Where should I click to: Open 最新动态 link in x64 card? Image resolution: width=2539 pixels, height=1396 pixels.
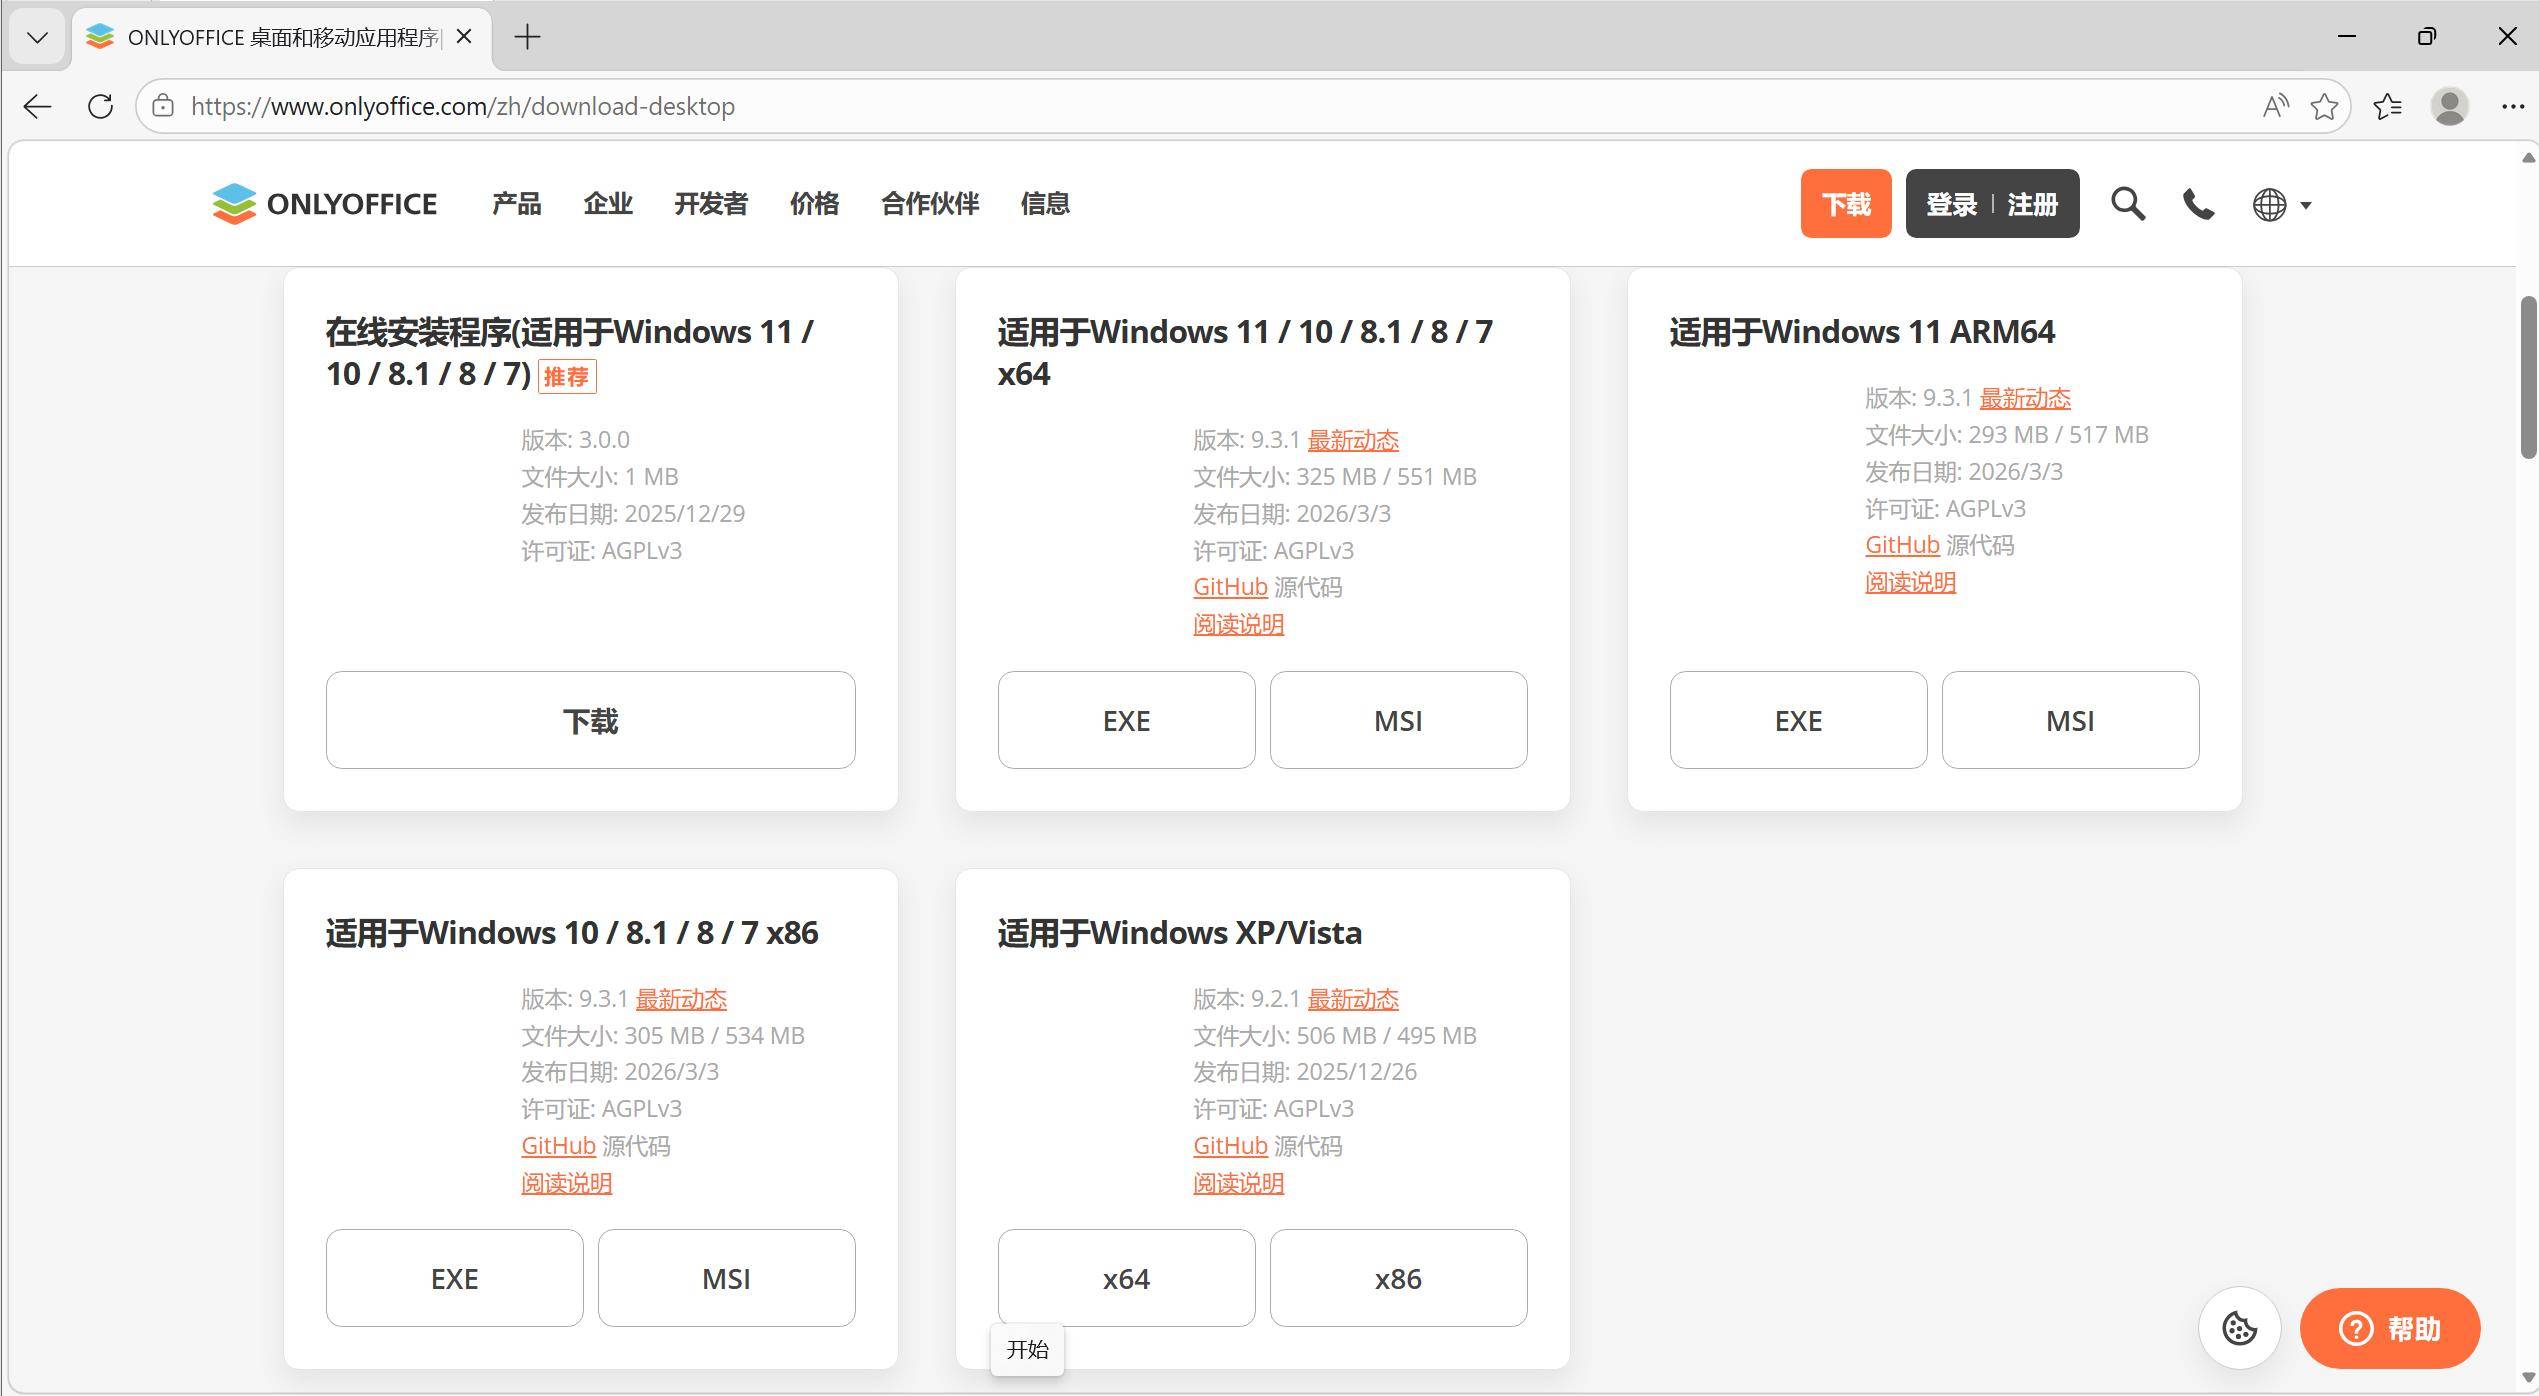pos(1353,440)
